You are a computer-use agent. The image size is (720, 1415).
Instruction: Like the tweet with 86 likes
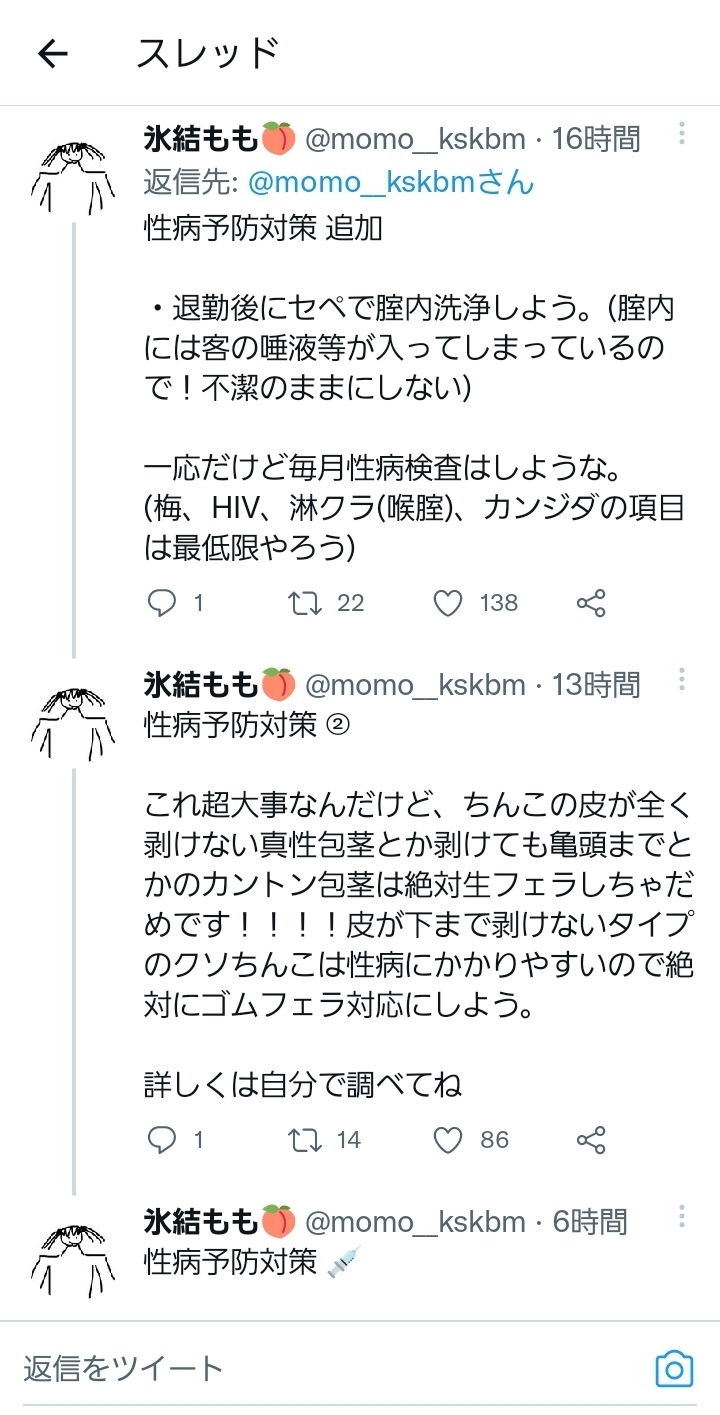(x=449, y=1140)
